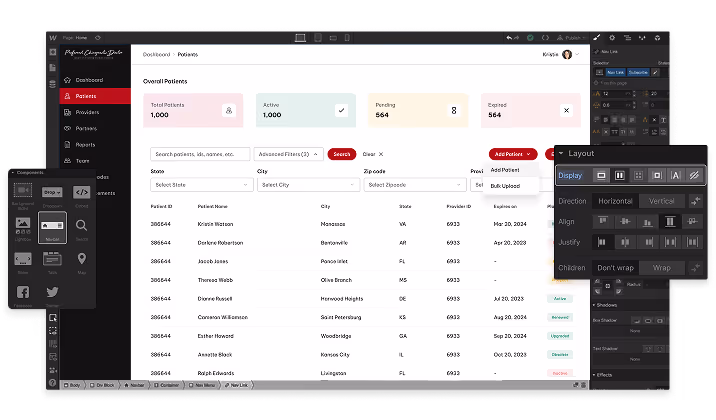Open the Reports sidebar item
Image resolution: width=716 pixels, height=420 pixels.
[95, 145]
